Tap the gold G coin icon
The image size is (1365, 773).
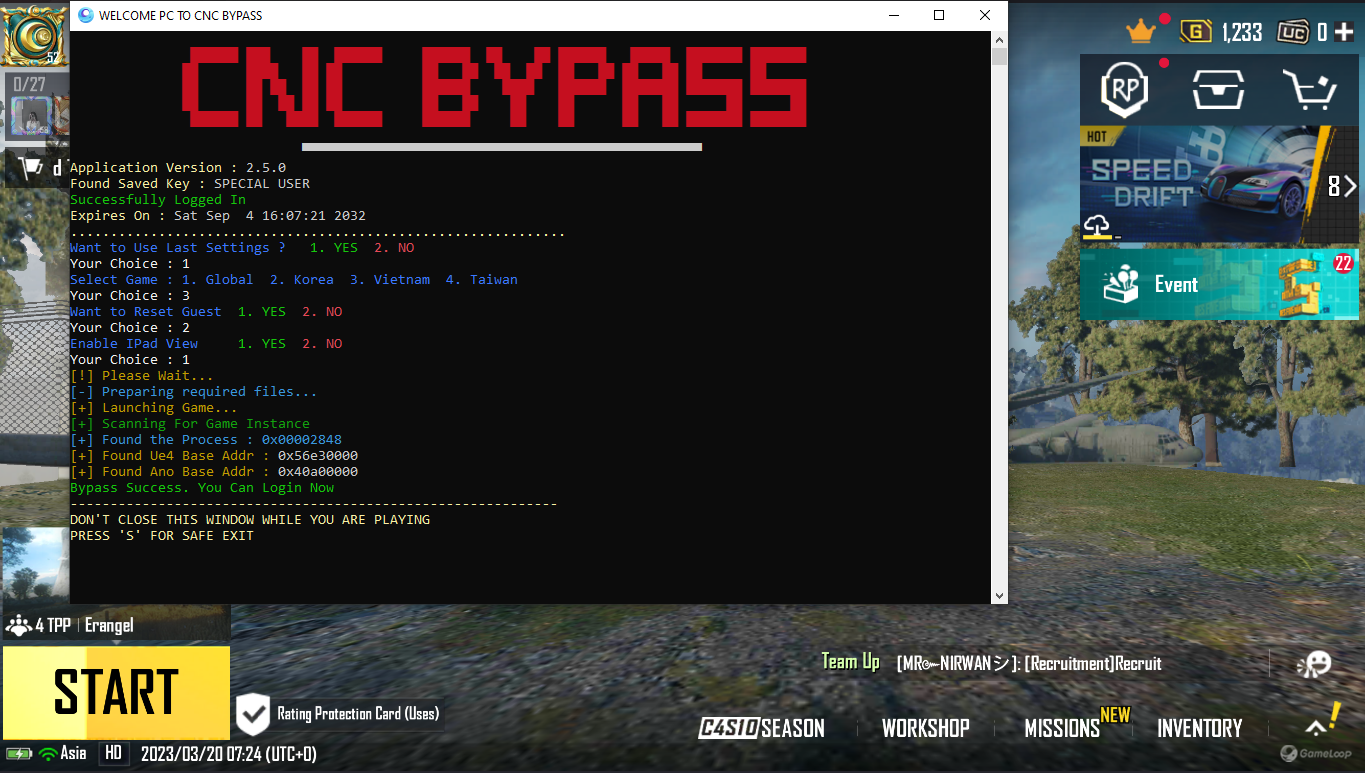(x=1196, y=32)
